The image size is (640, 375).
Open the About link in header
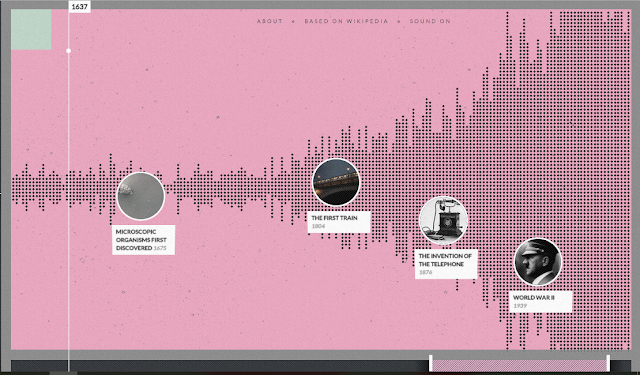click(x=269, y=21)
